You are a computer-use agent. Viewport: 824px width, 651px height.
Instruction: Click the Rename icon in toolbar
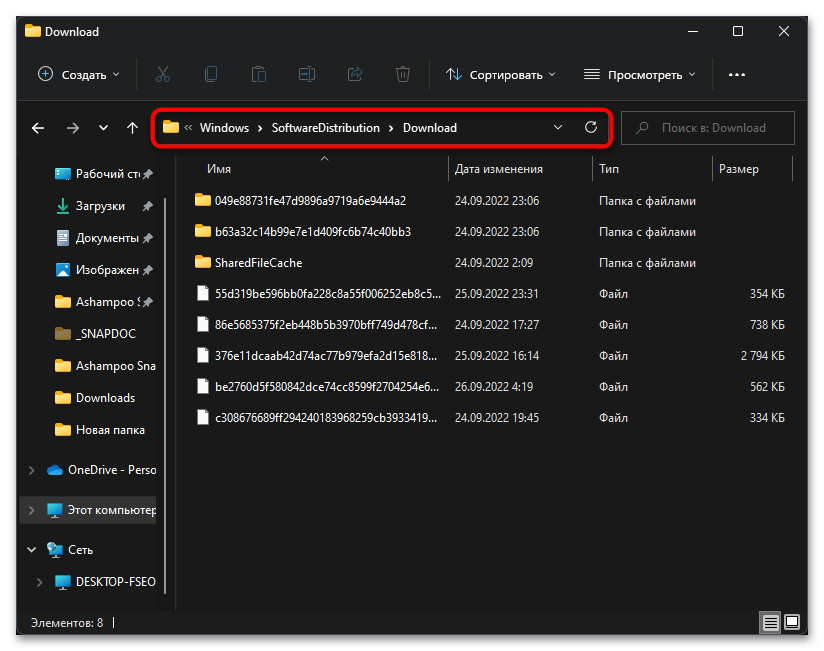[307, 75]
